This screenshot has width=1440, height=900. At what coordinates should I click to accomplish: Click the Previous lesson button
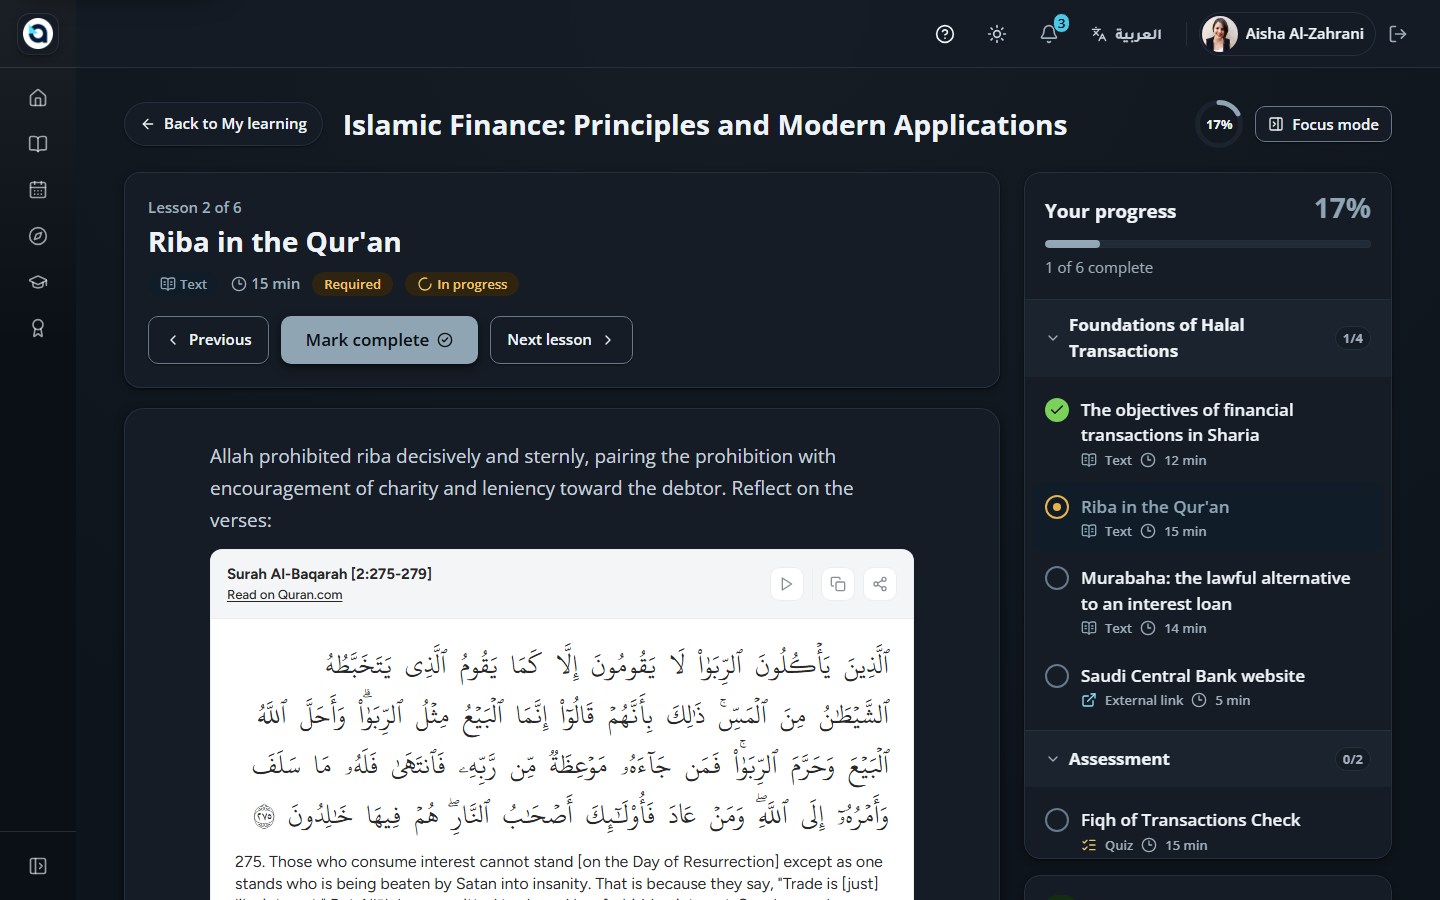(x=208, y=340)
